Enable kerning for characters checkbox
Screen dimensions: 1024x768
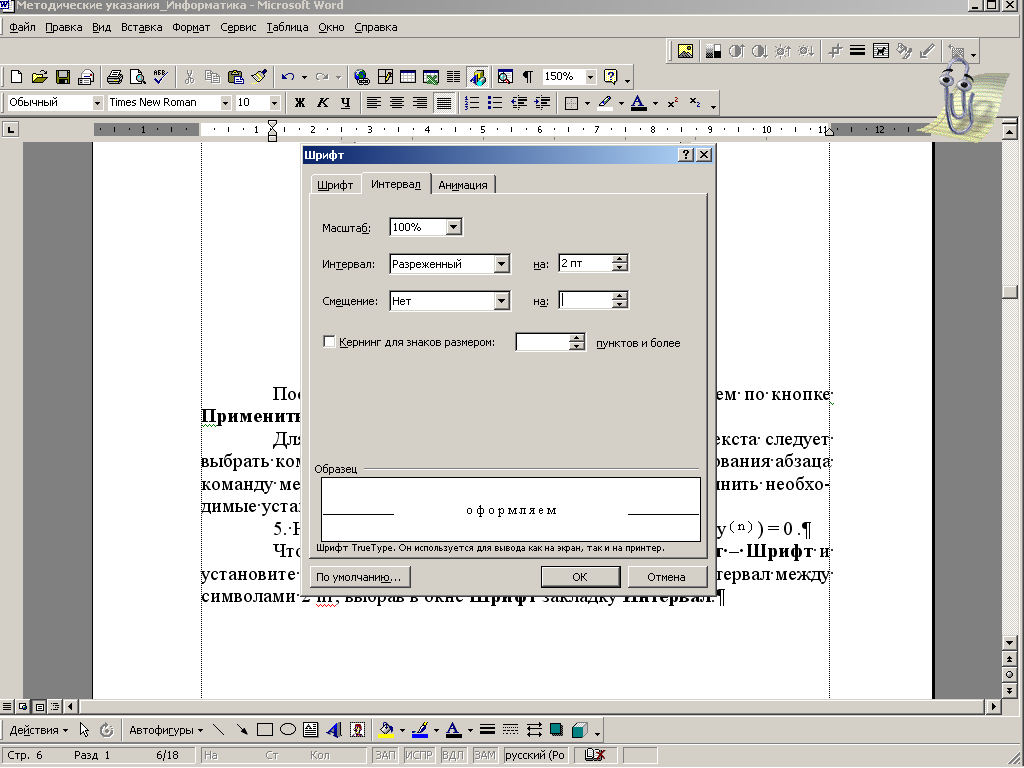[329, 342]
